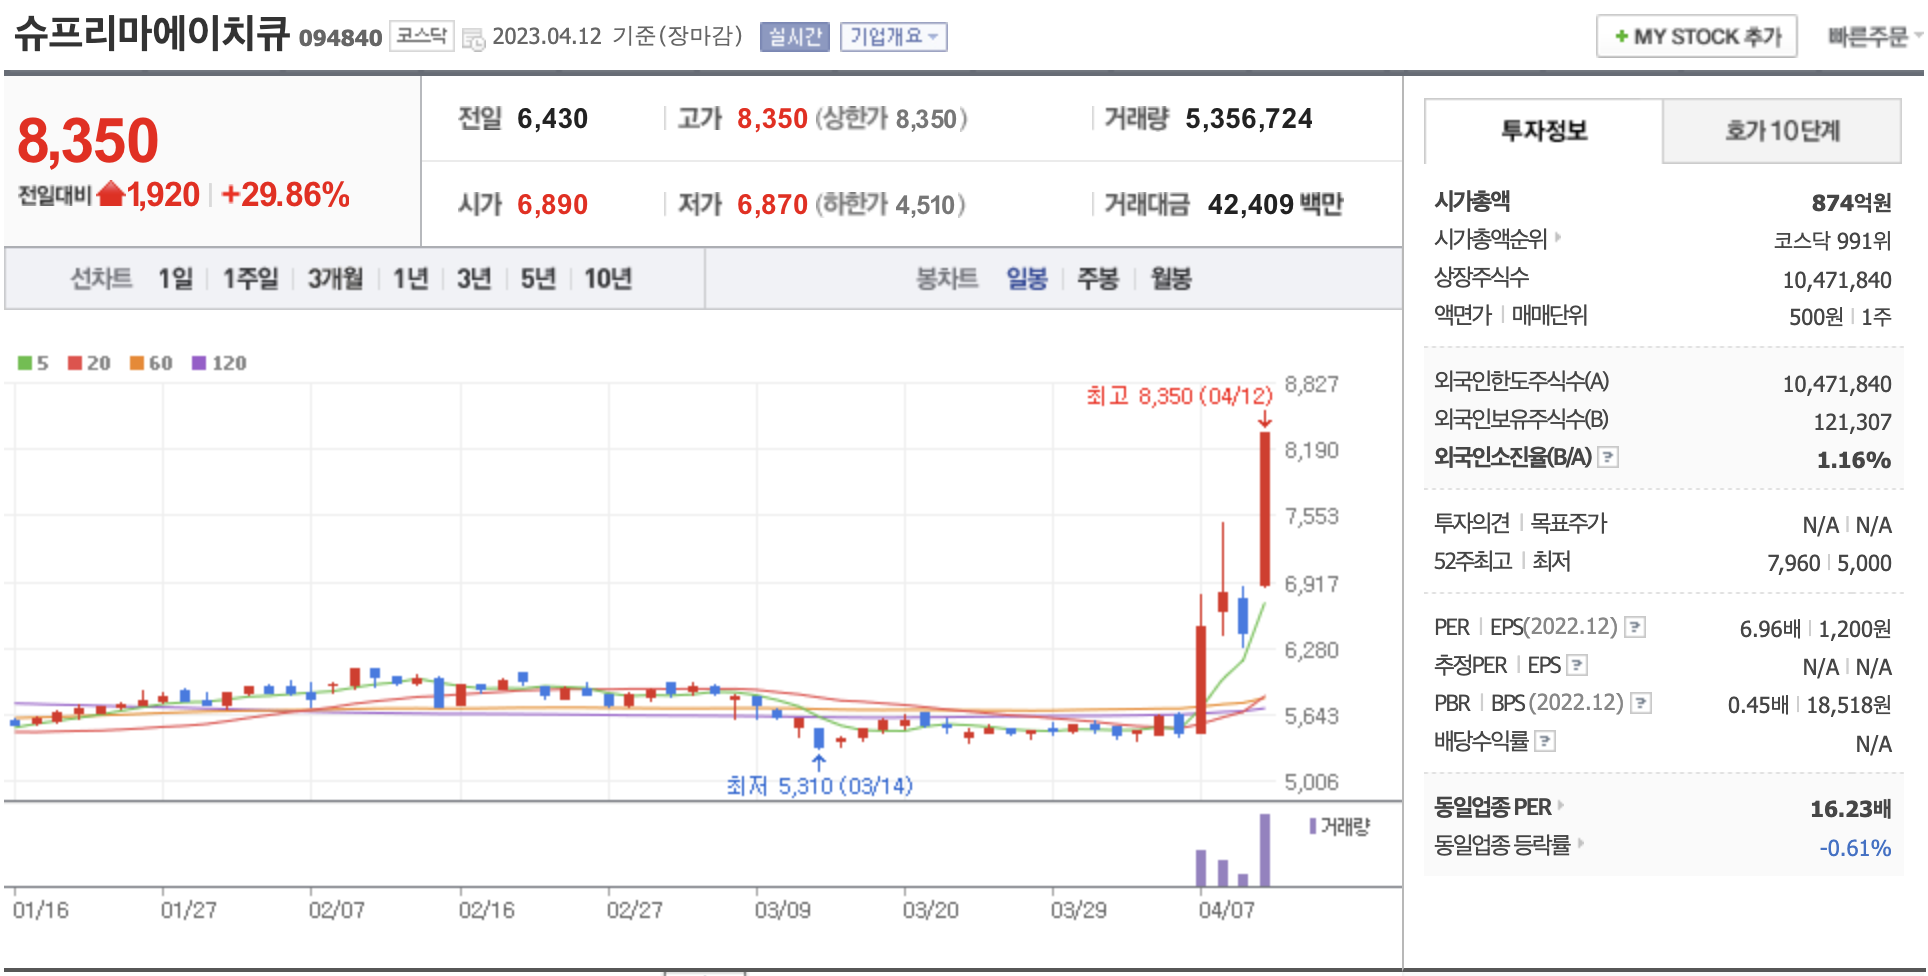The height and width of the screenshot is (976, 1928).
Task: Click the red up-arrow price change icon
Action: (x=111, y=193)
